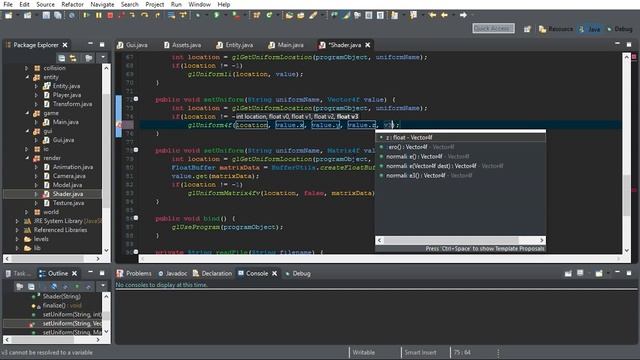
Task: Click the Open Perspective icon
Action: click(527, 29)
